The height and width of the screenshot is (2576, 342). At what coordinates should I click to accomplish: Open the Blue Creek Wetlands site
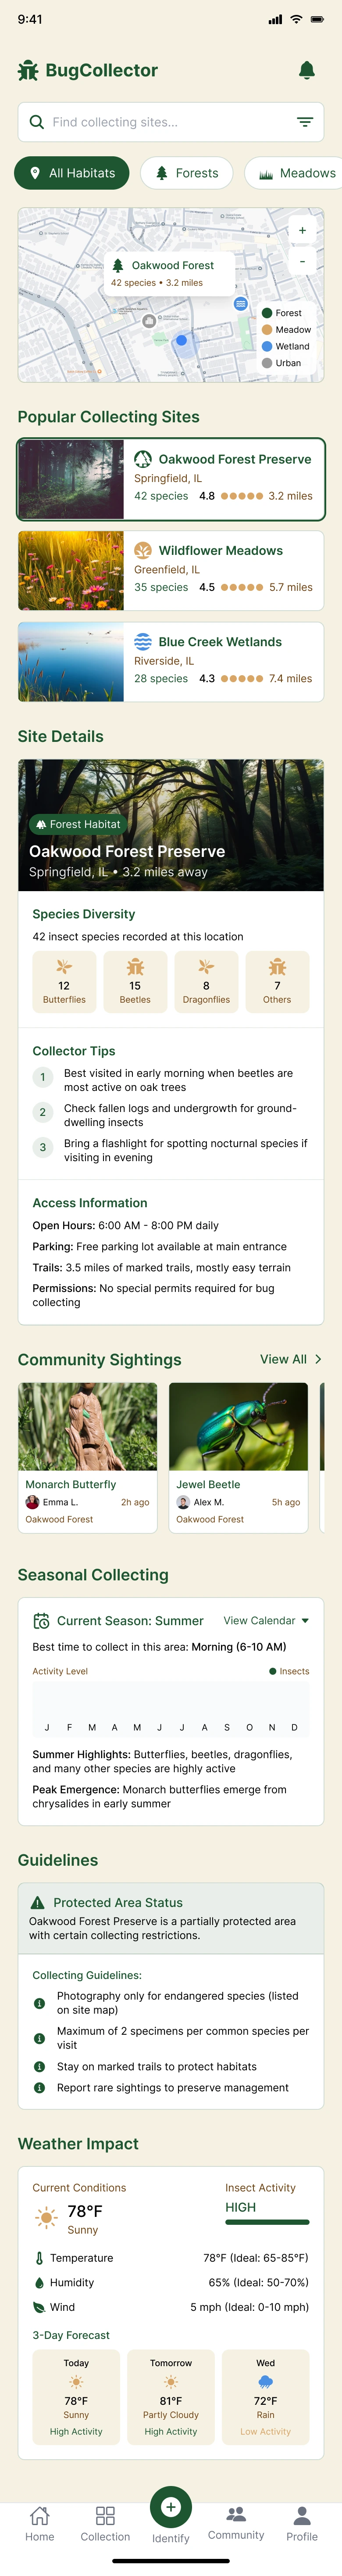pos(171,661)
